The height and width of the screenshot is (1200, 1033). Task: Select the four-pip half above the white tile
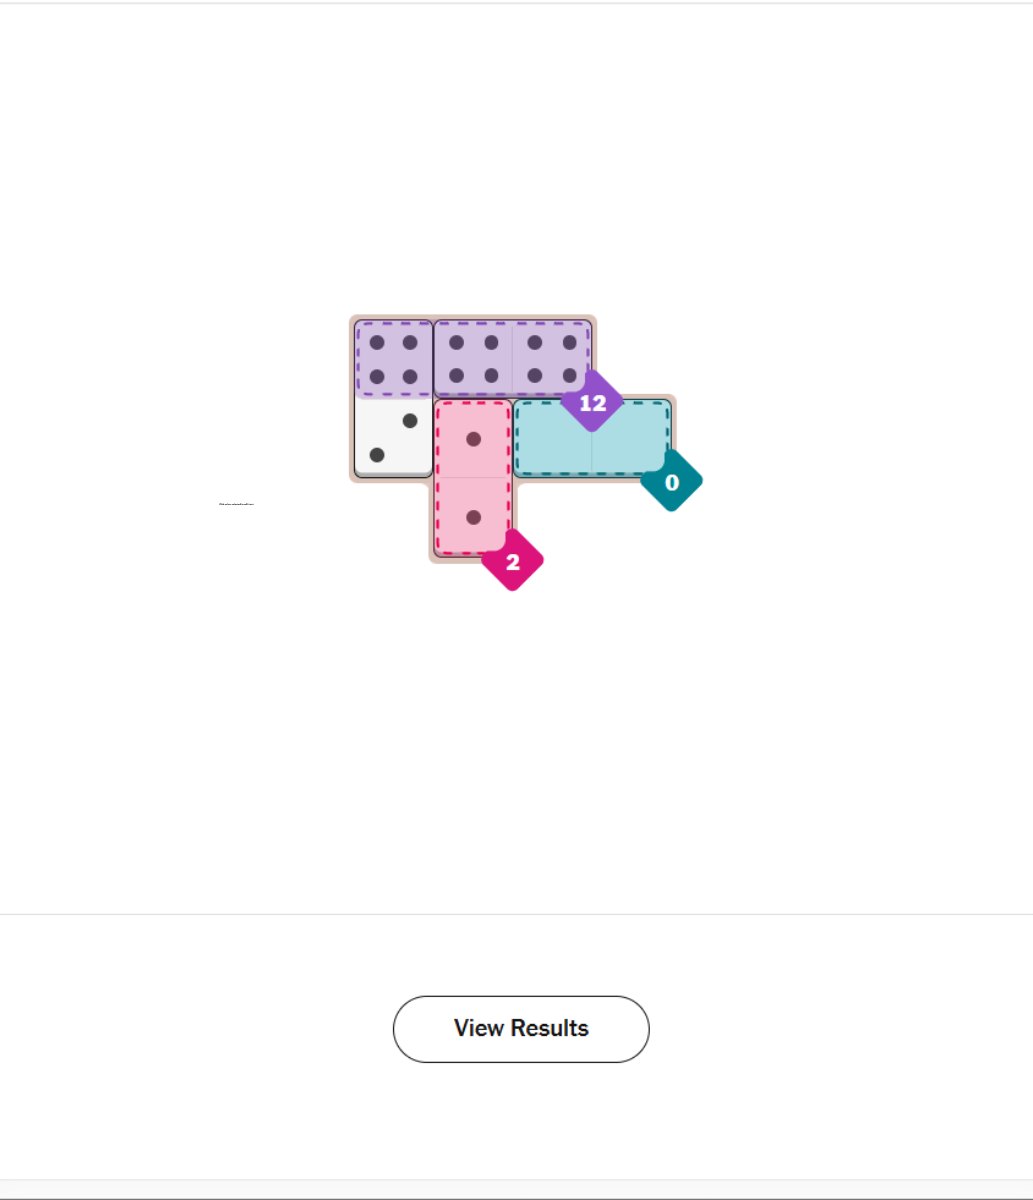(394, 359)
